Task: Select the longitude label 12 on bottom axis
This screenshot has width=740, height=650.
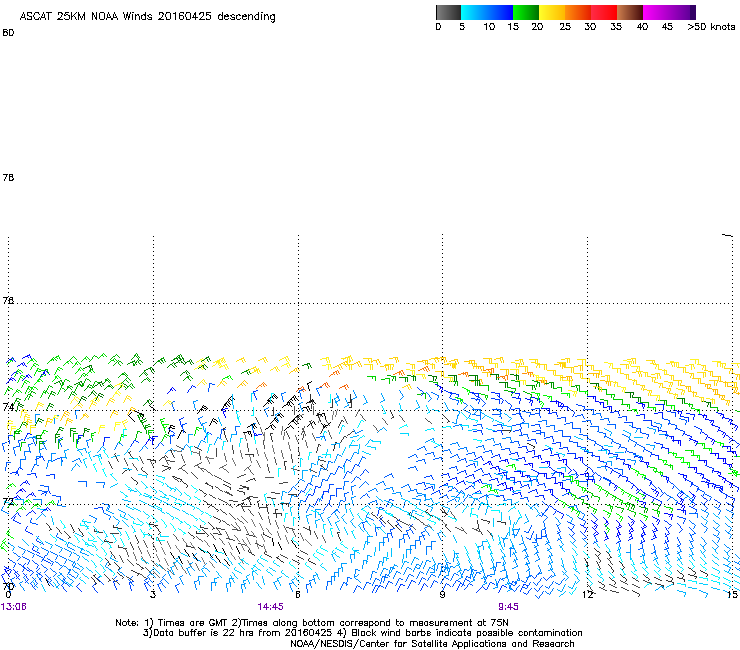Action: 587,595
